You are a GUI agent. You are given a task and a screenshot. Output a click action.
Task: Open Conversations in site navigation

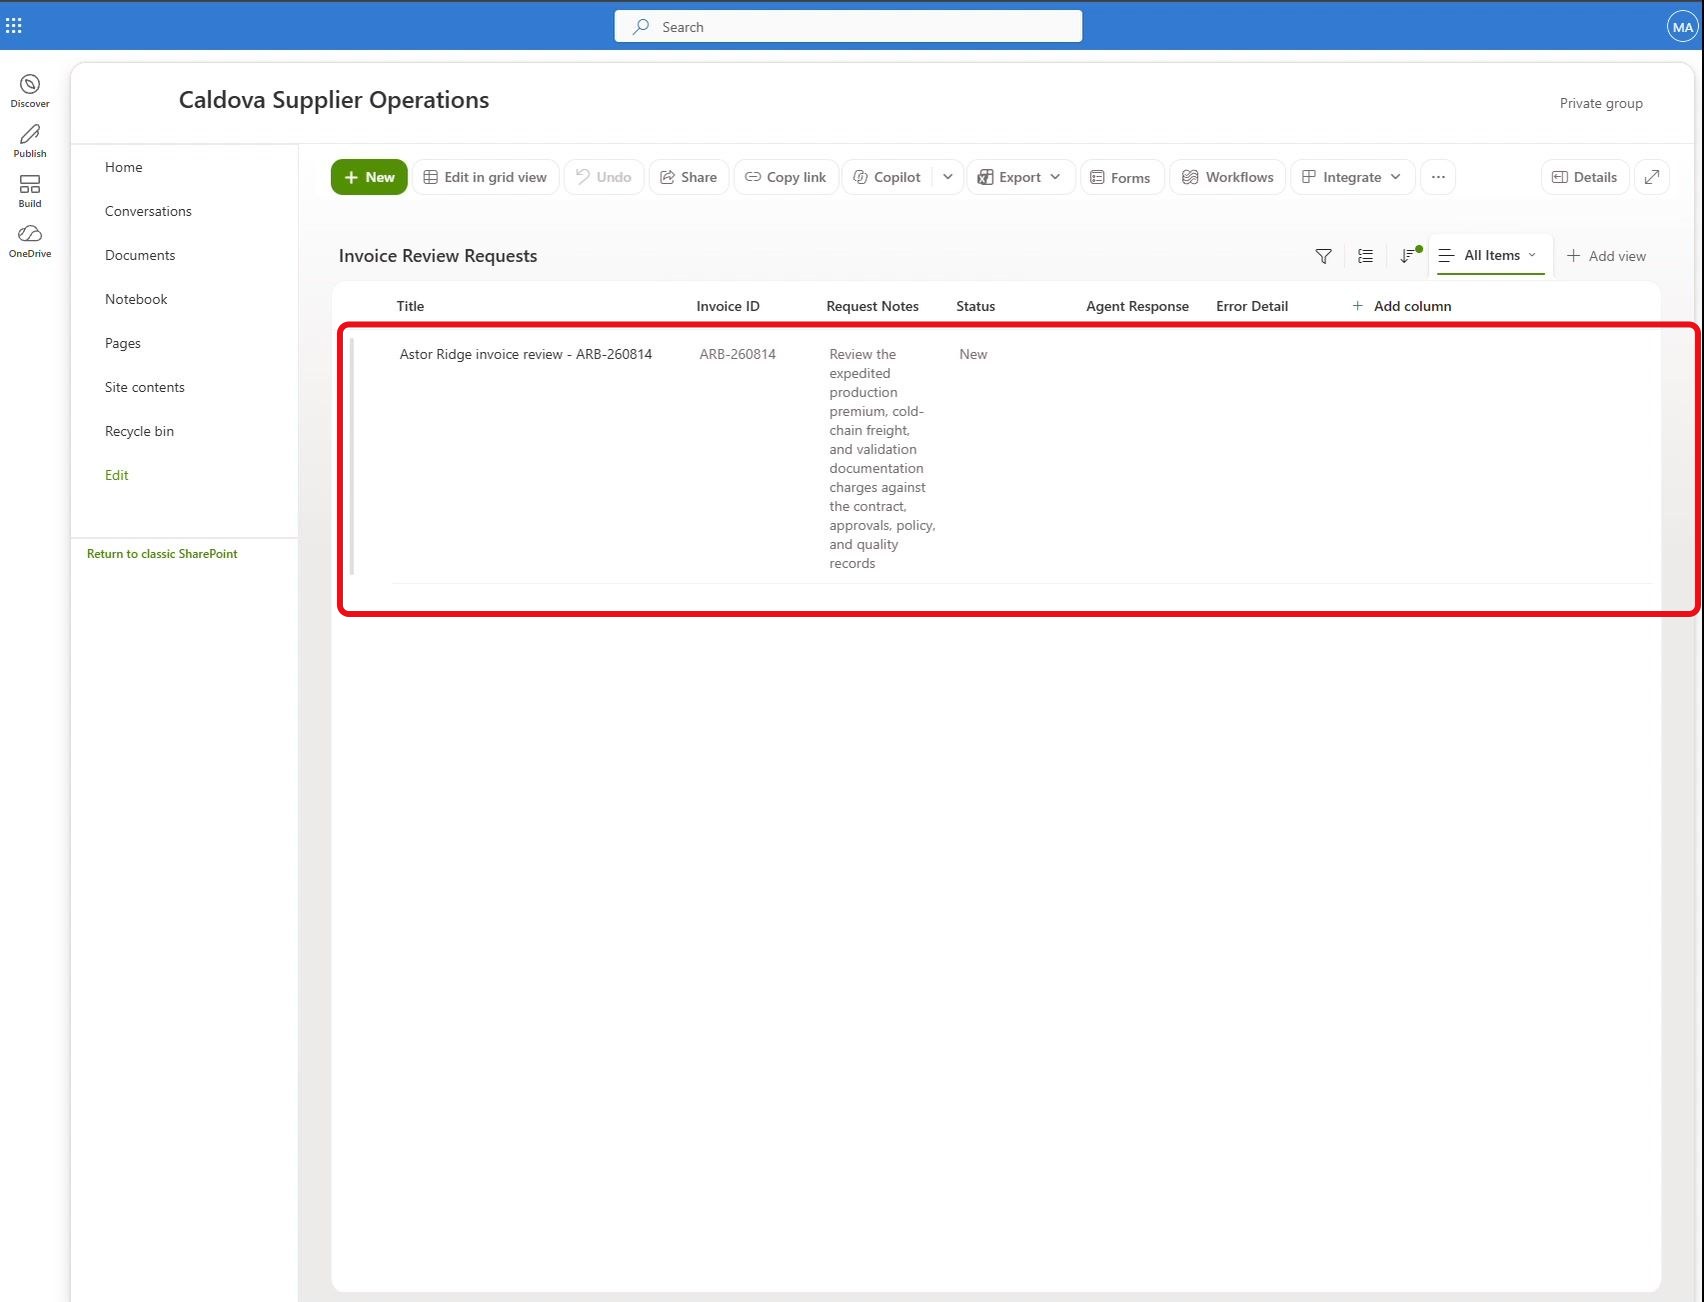(x=148, y=211)
